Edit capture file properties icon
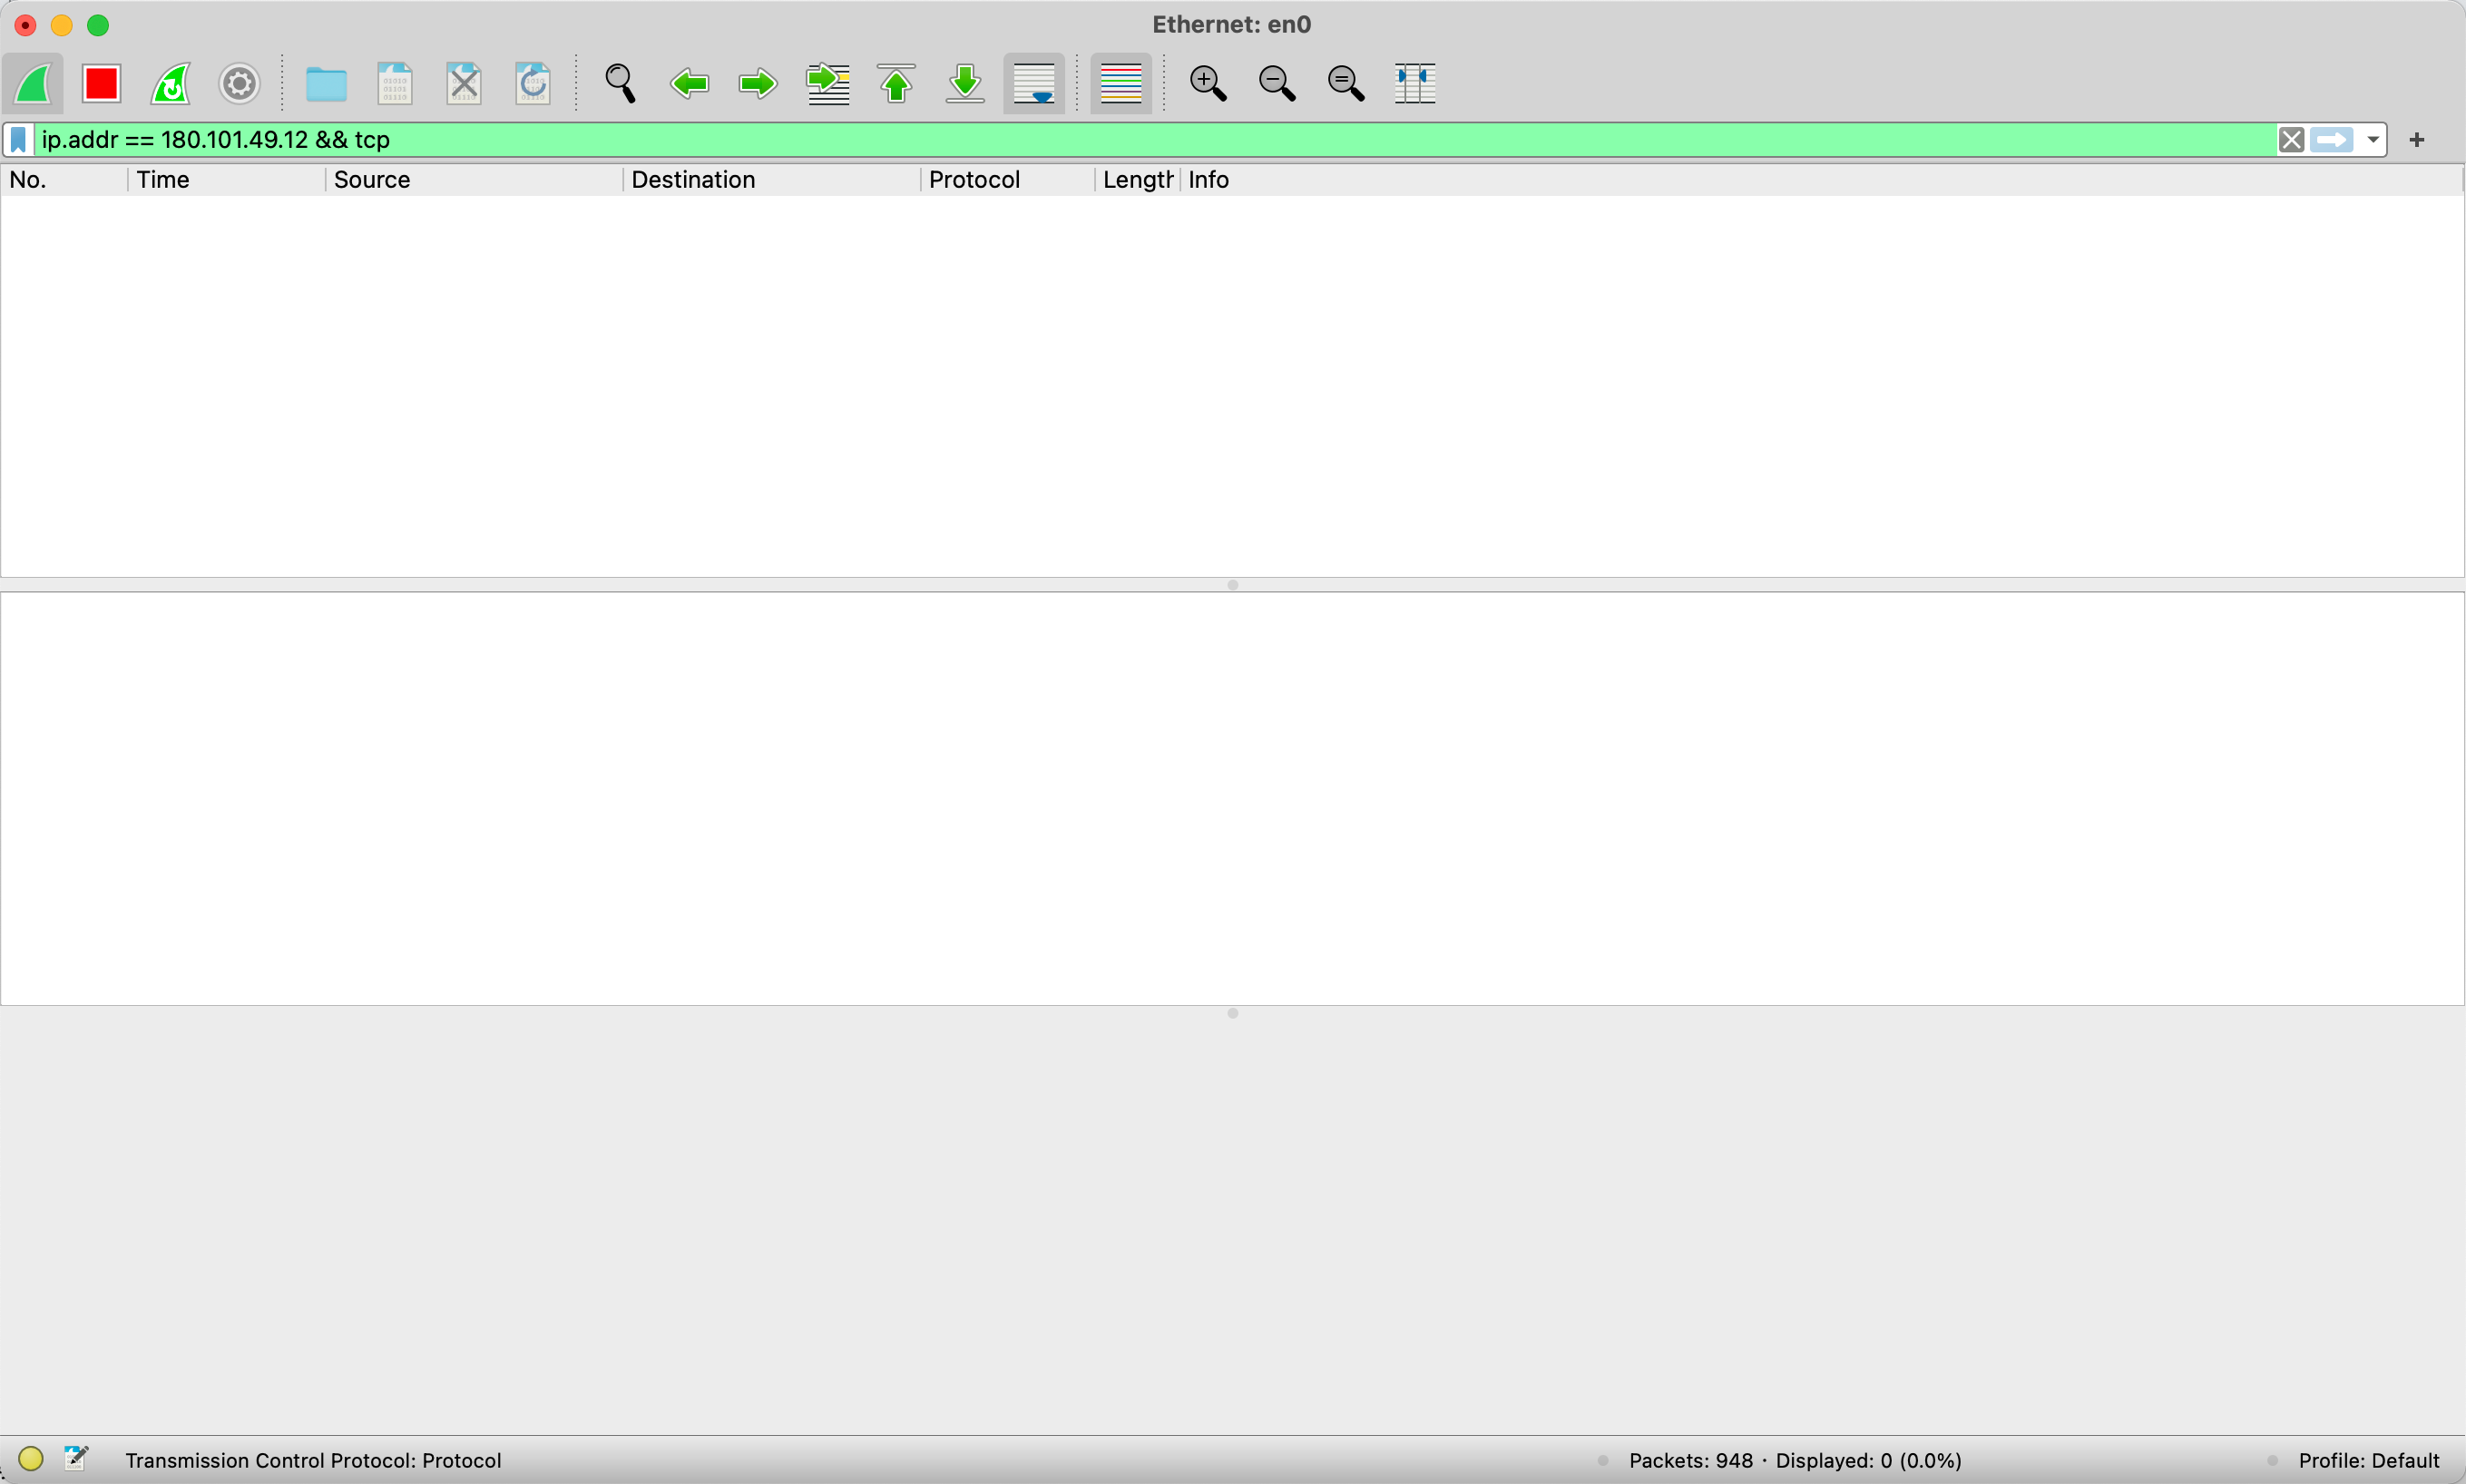Screen dimensions: 2466x1484 (x=77, y=1459)
